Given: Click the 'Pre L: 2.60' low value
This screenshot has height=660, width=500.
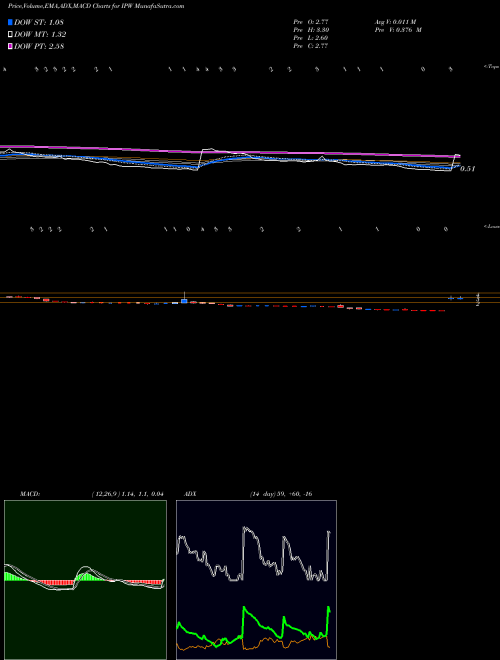Looking at the screenshot, I should click(311, 38).
